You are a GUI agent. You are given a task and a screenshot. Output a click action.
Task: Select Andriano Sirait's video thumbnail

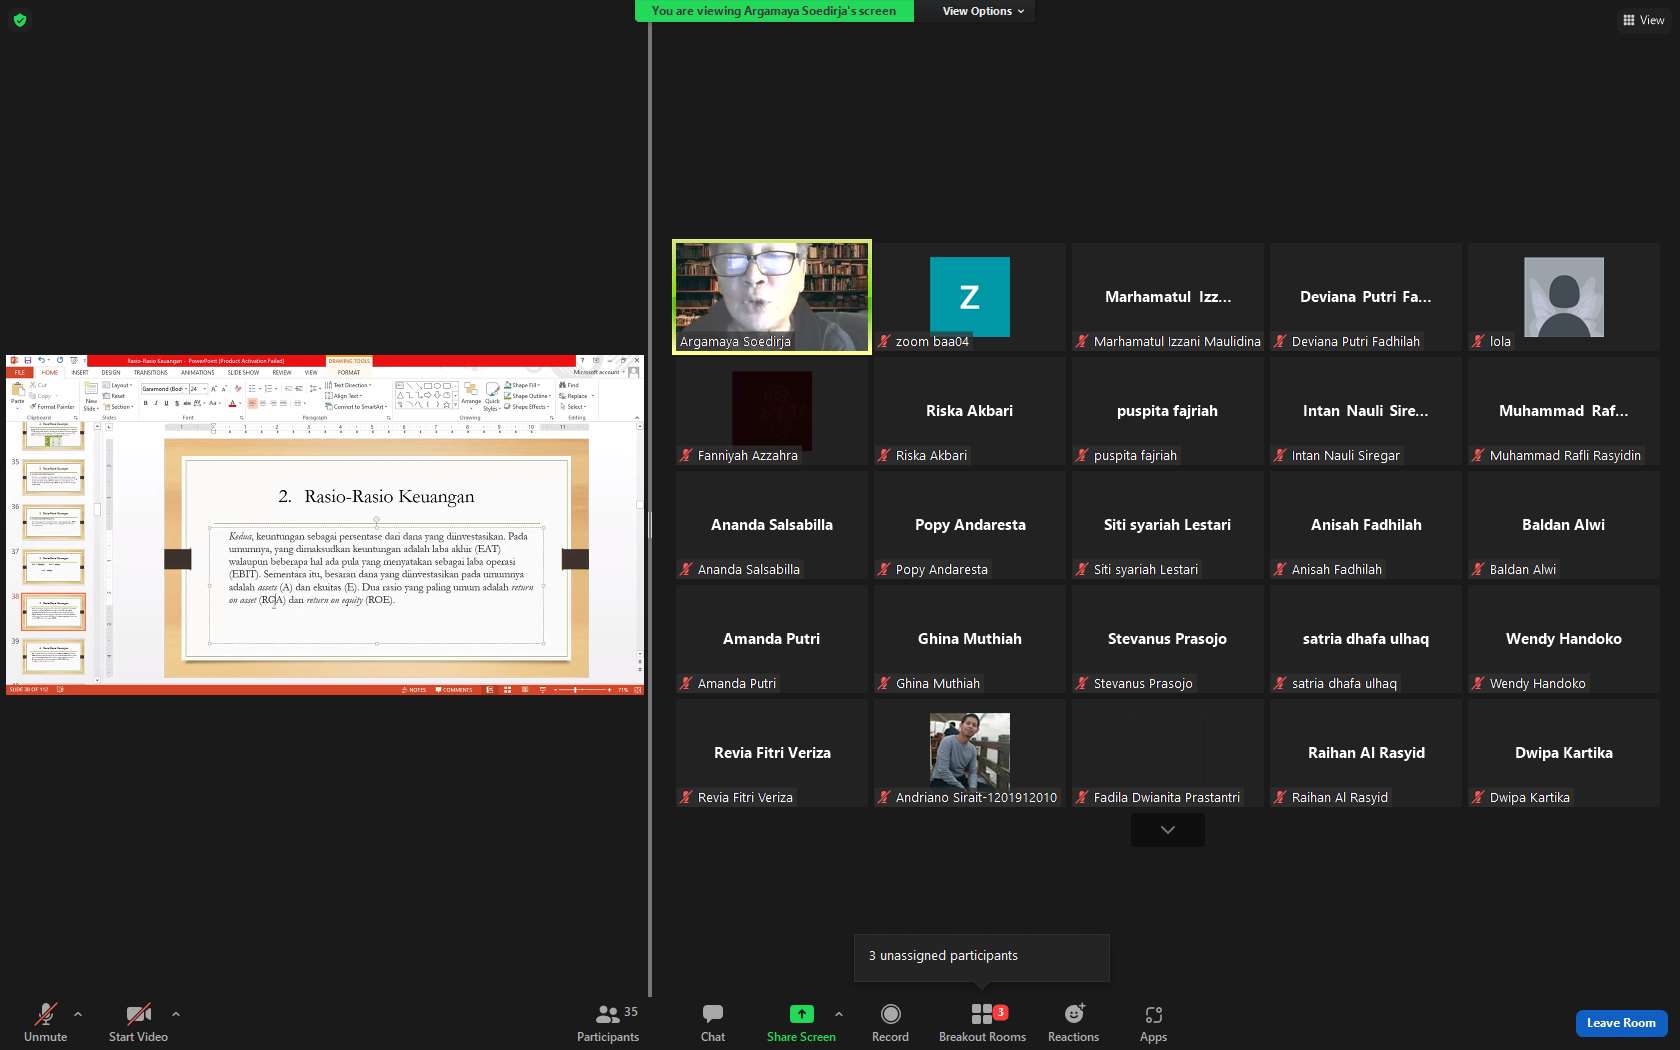click(x=969, y=751)
